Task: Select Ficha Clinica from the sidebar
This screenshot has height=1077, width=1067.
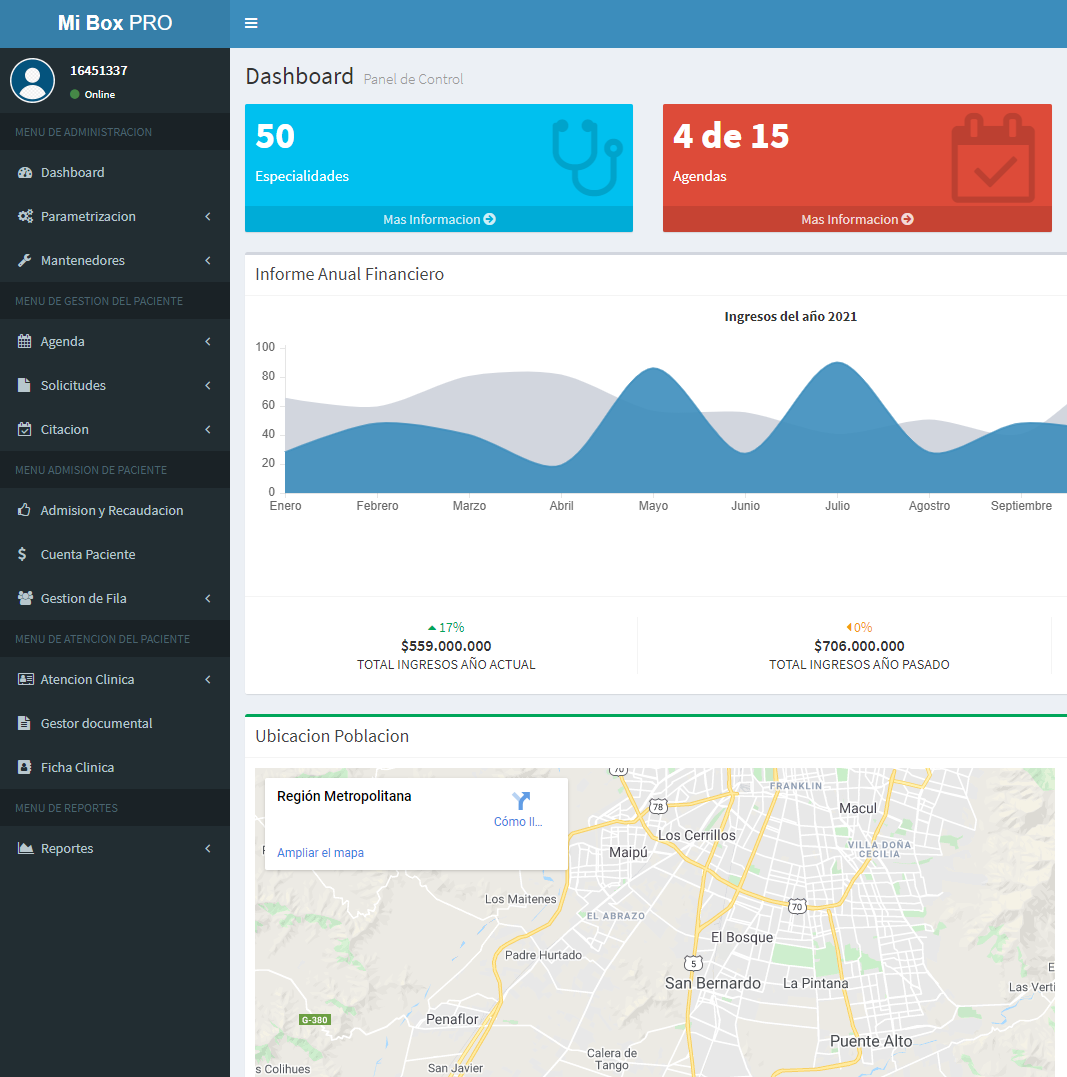Action: point(76,767)
